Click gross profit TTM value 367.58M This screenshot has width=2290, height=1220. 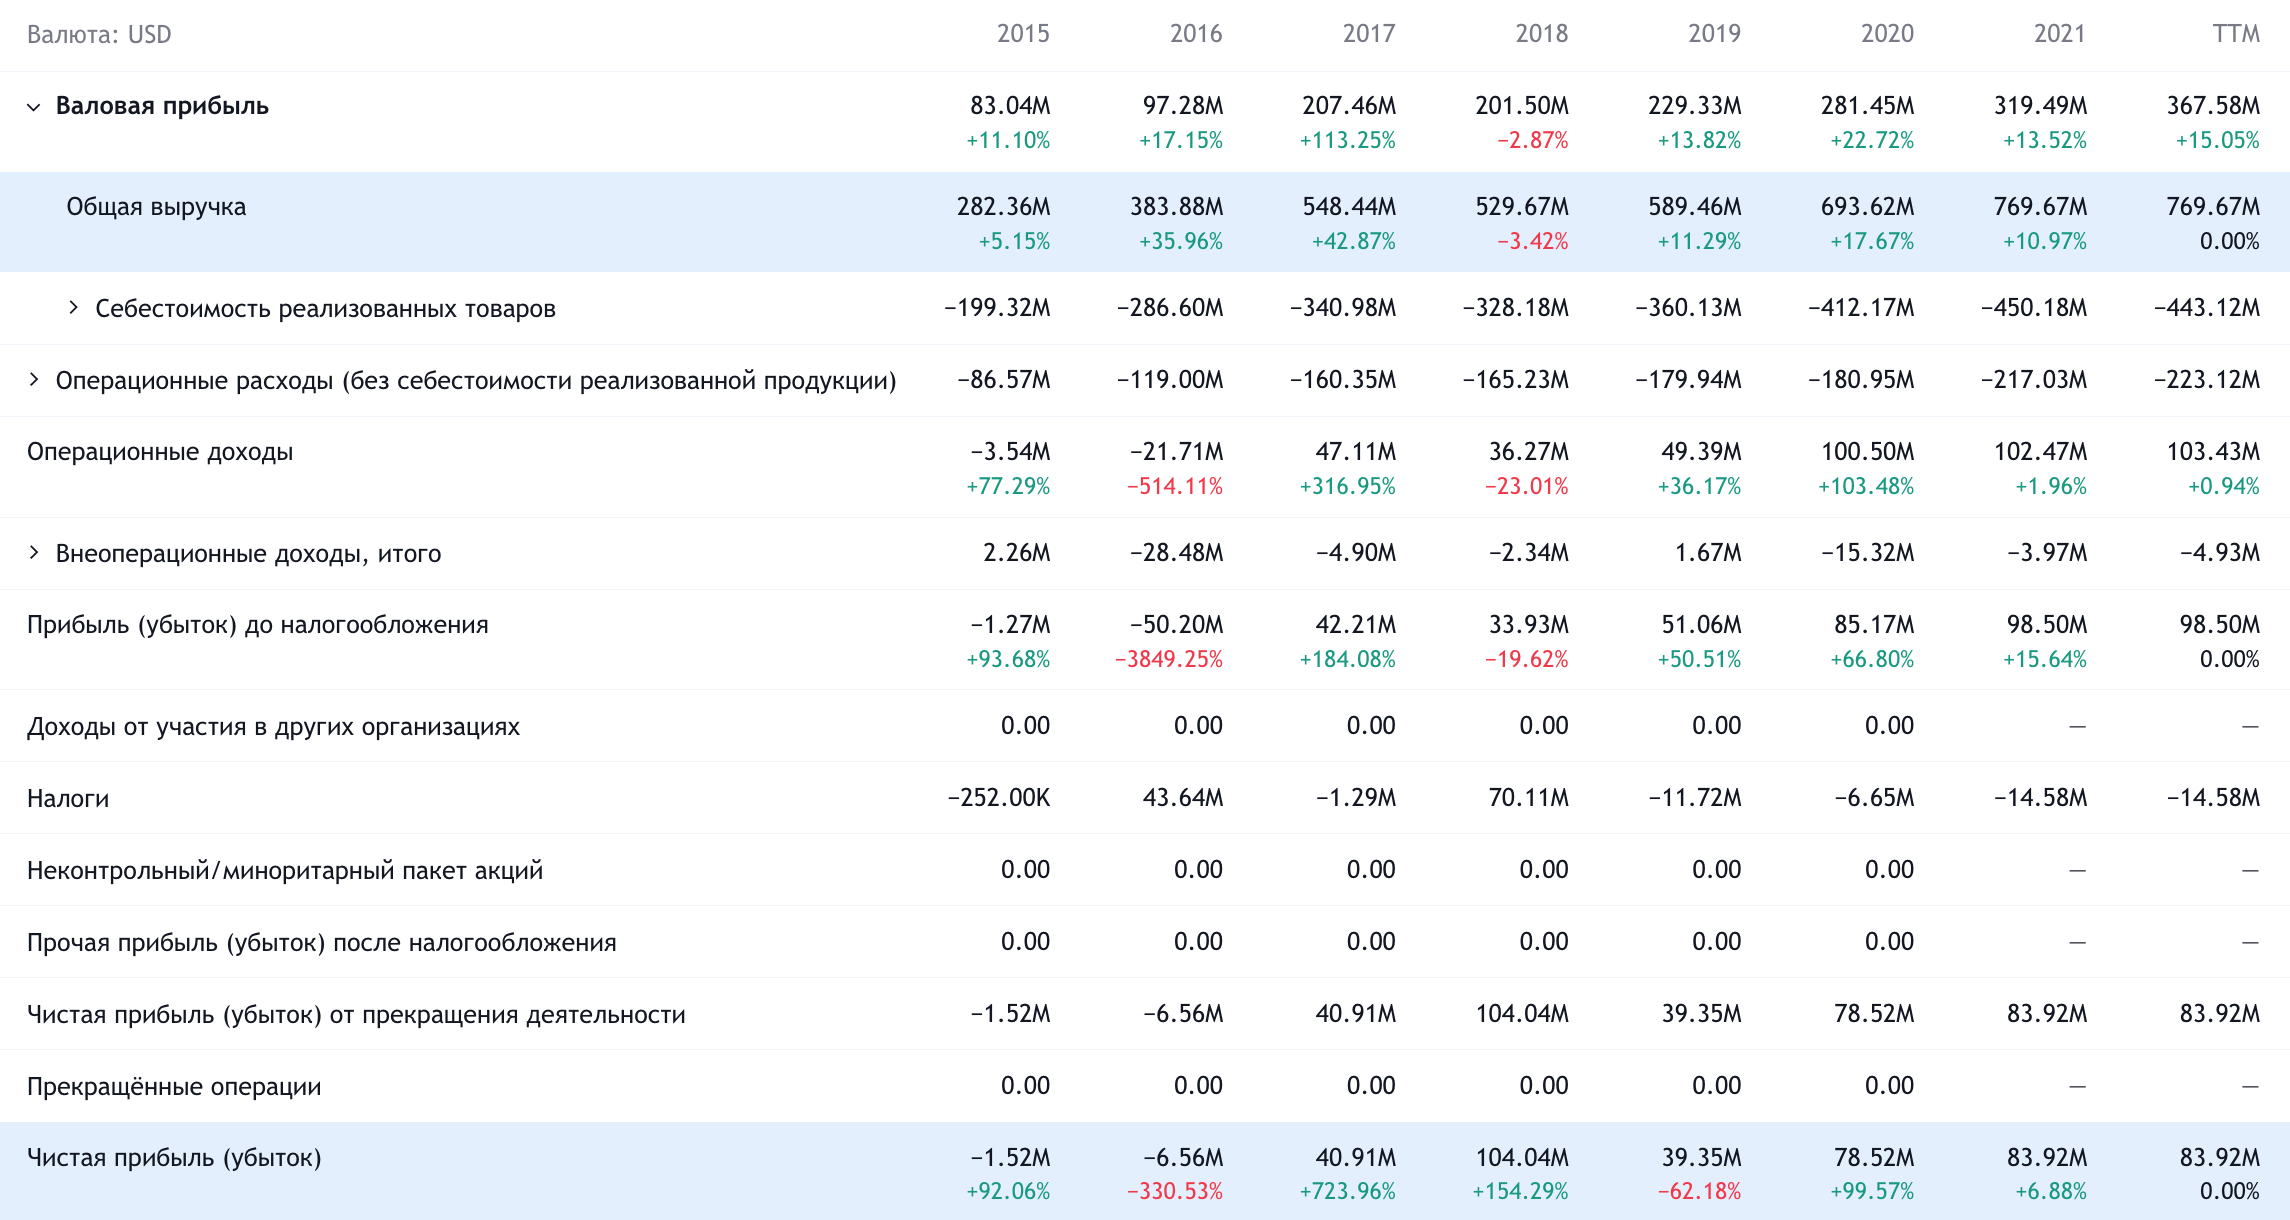(x=2213, y=106)
